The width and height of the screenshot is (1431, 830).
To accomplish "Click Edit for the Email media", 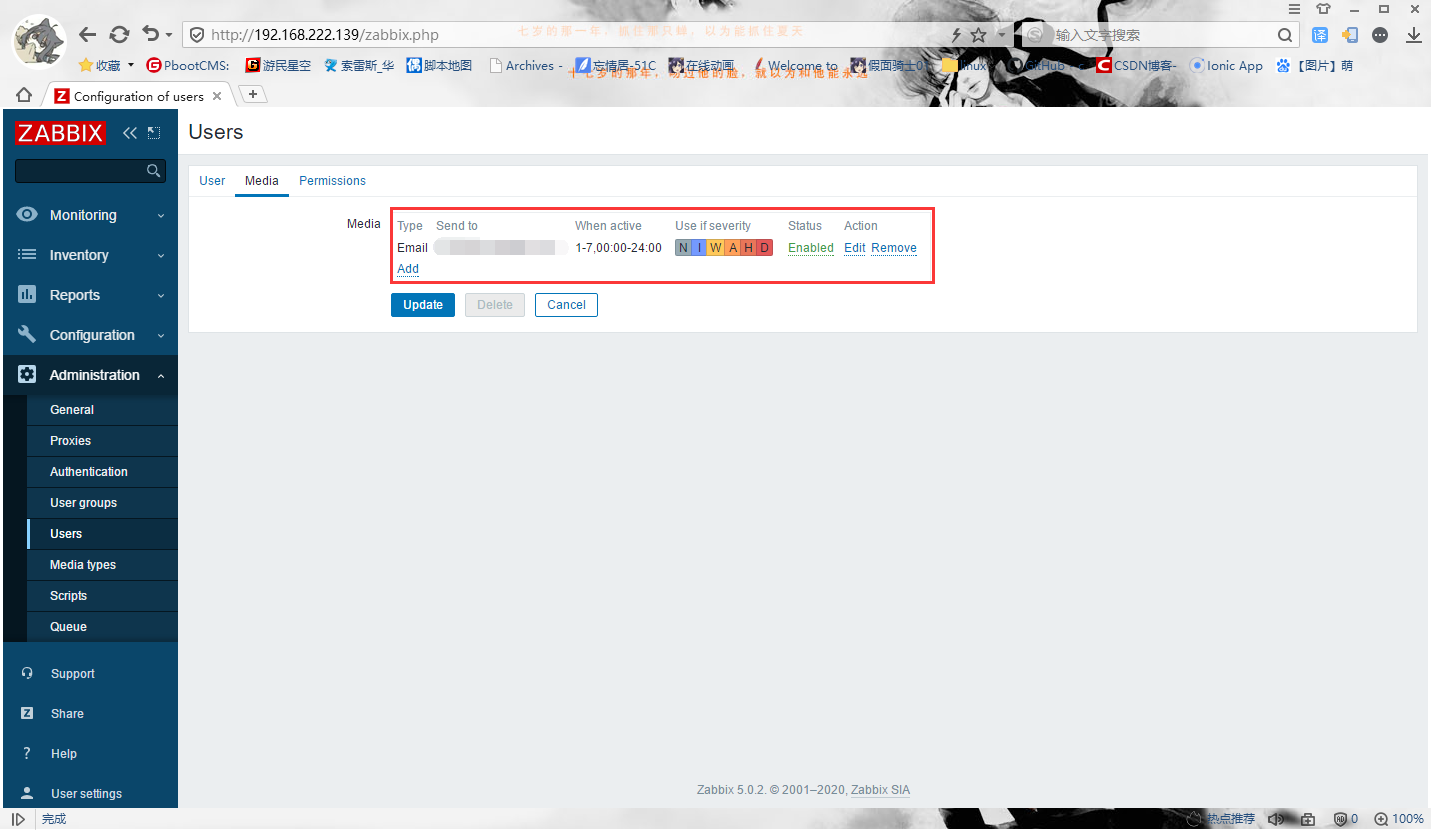I will (855, 248).
